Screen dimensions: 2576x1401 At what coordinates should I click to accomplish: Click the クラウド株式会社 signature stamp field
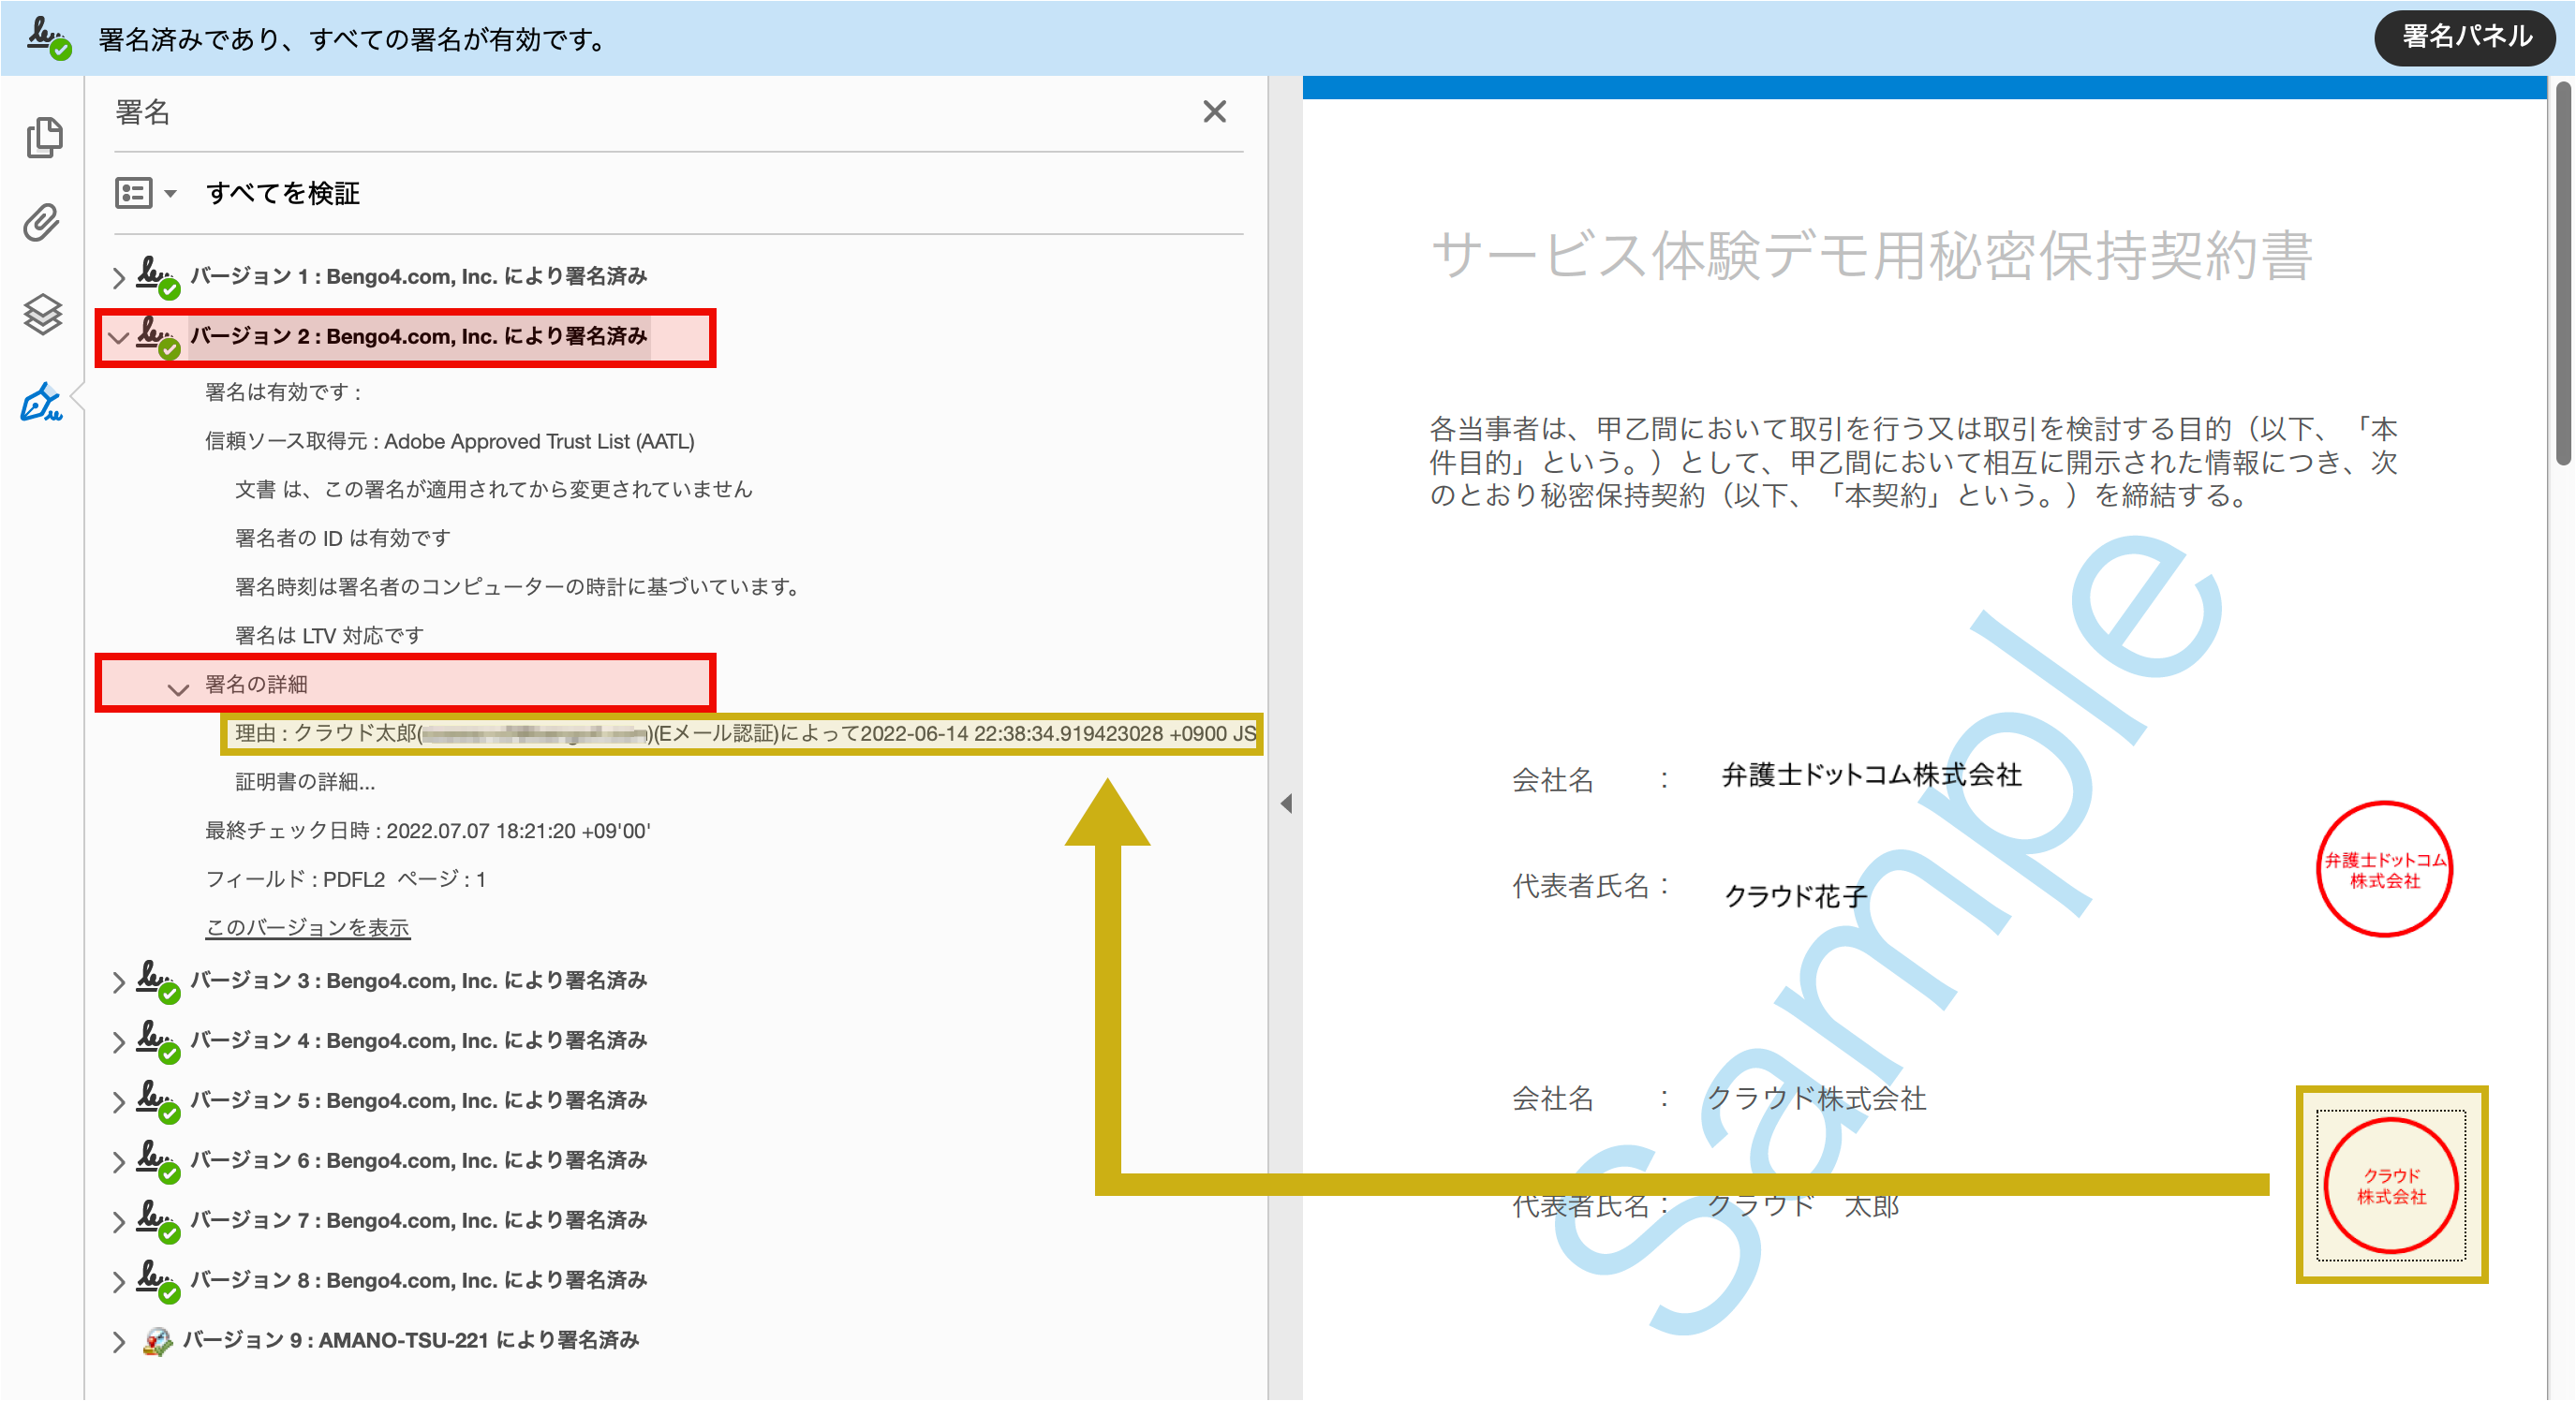[2392, 1185]
